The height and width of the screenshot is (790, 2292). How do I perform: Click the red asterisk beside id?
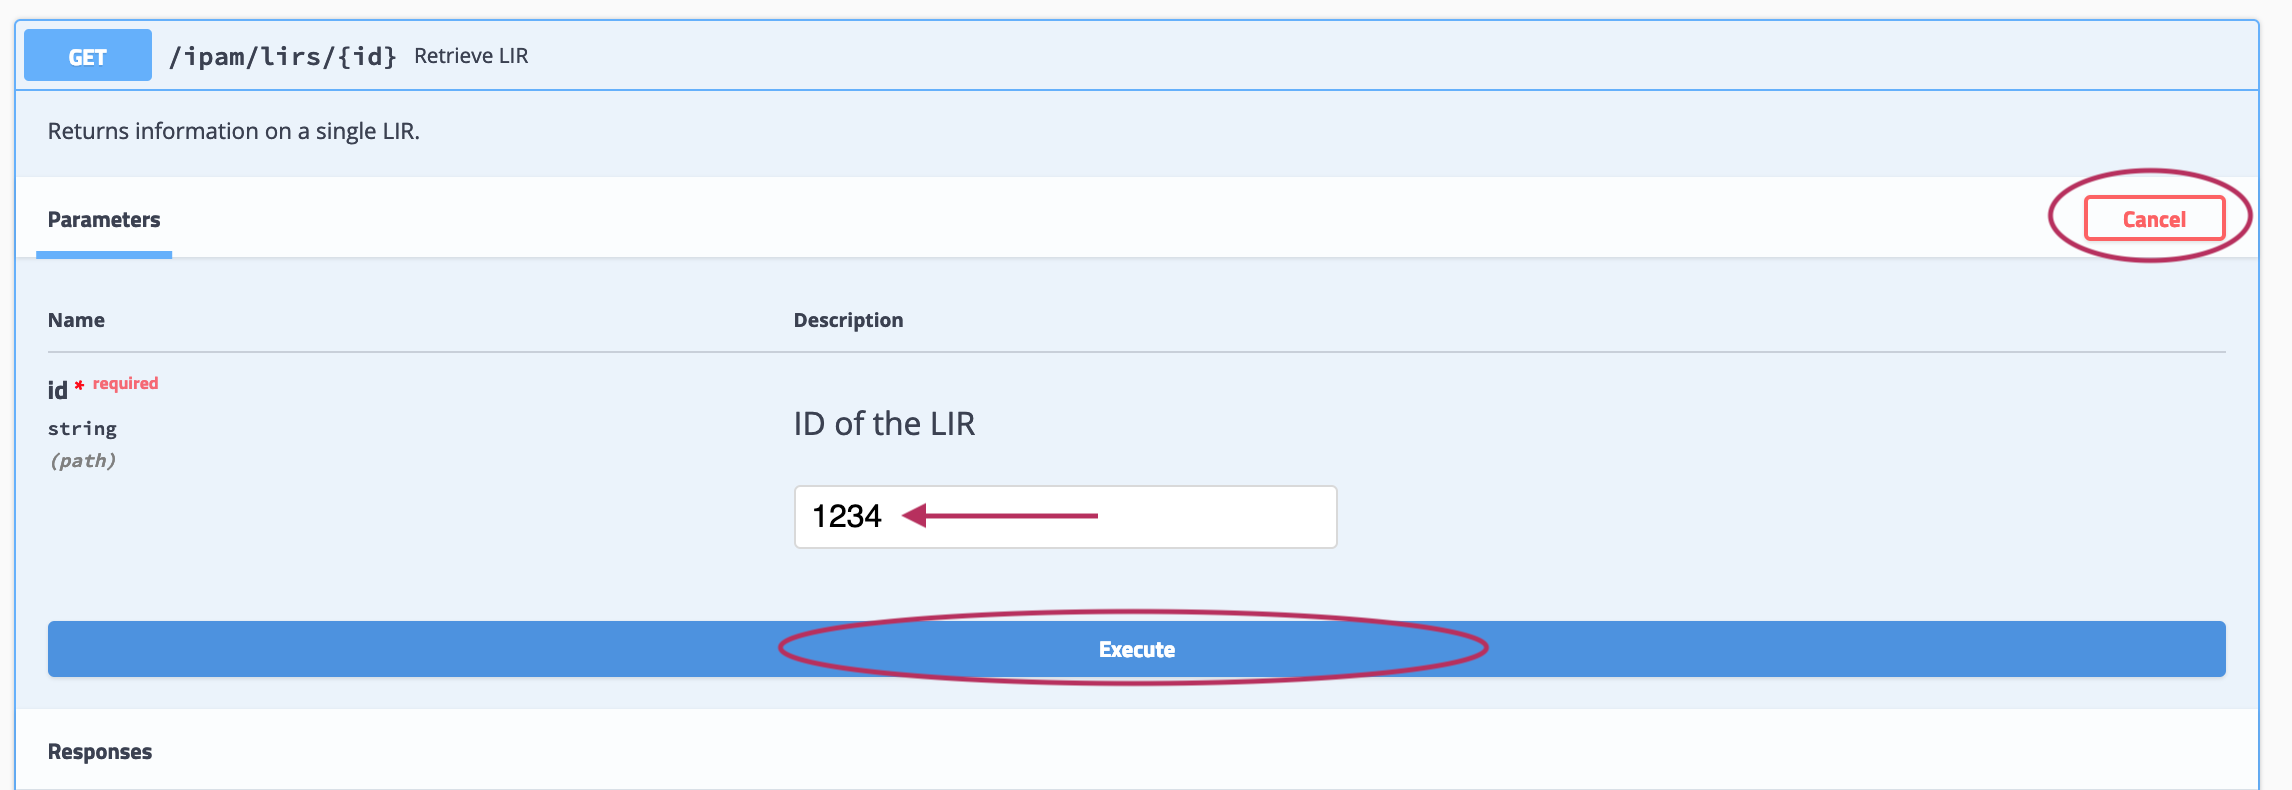pos(79,385)
